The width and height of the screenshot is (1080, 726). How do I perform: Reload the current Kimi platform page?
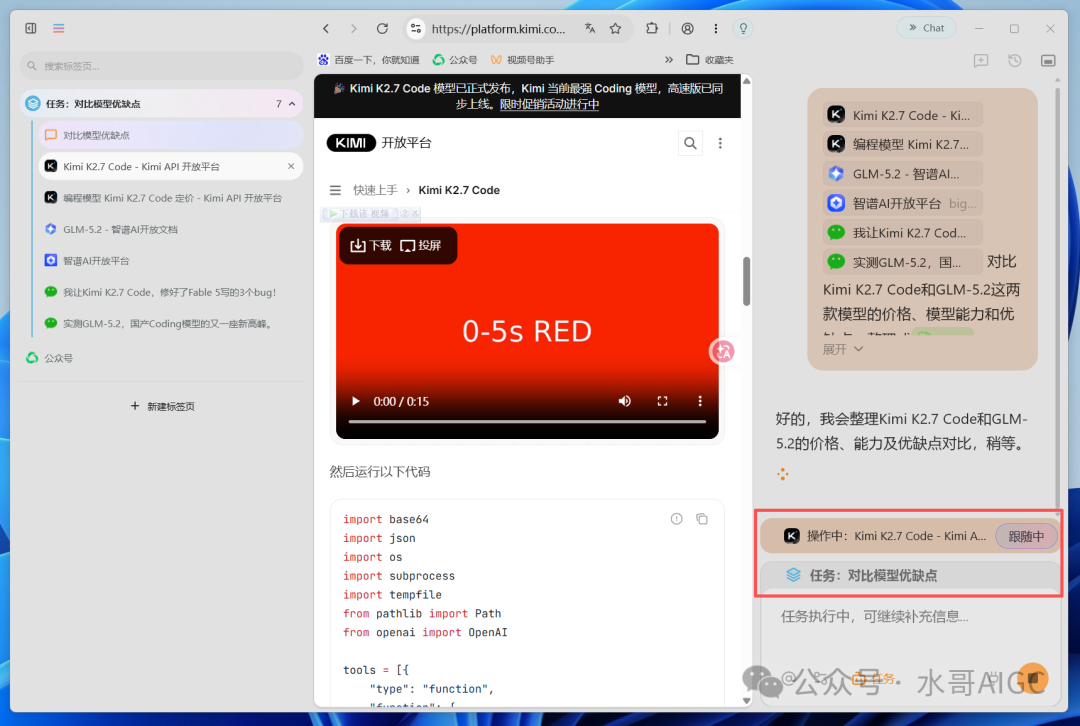pyautogui.click(x=382, y=28)
